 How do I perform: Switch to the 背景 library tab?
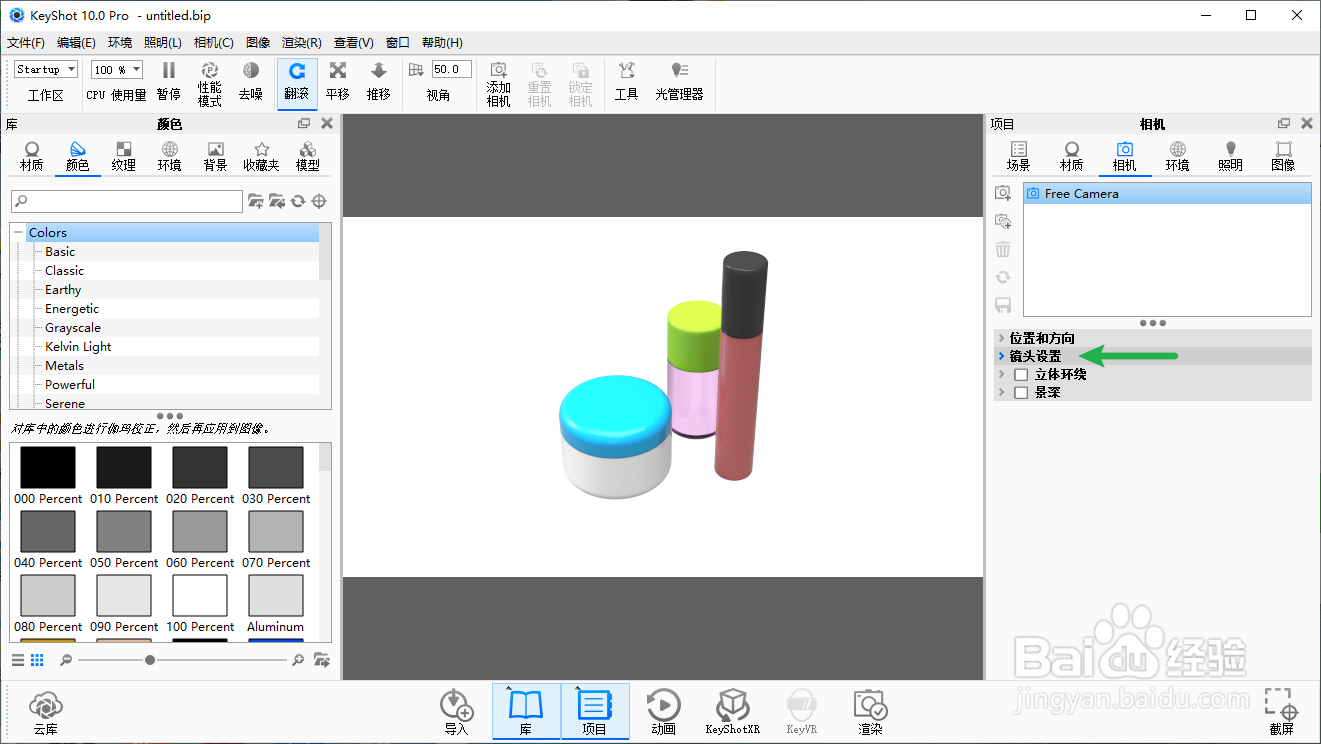pos(215,157)
